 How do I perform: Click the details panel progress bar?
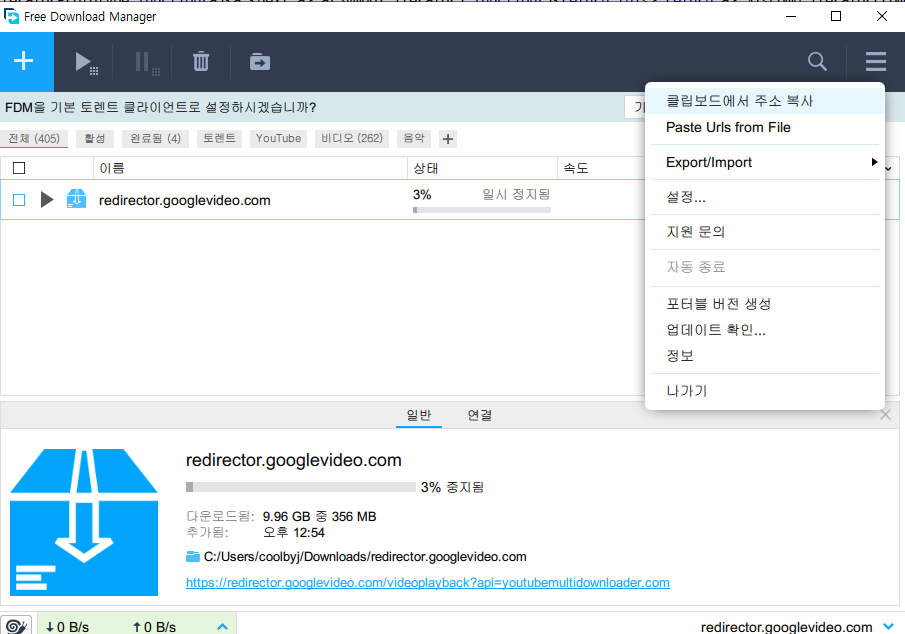(301, 487)
